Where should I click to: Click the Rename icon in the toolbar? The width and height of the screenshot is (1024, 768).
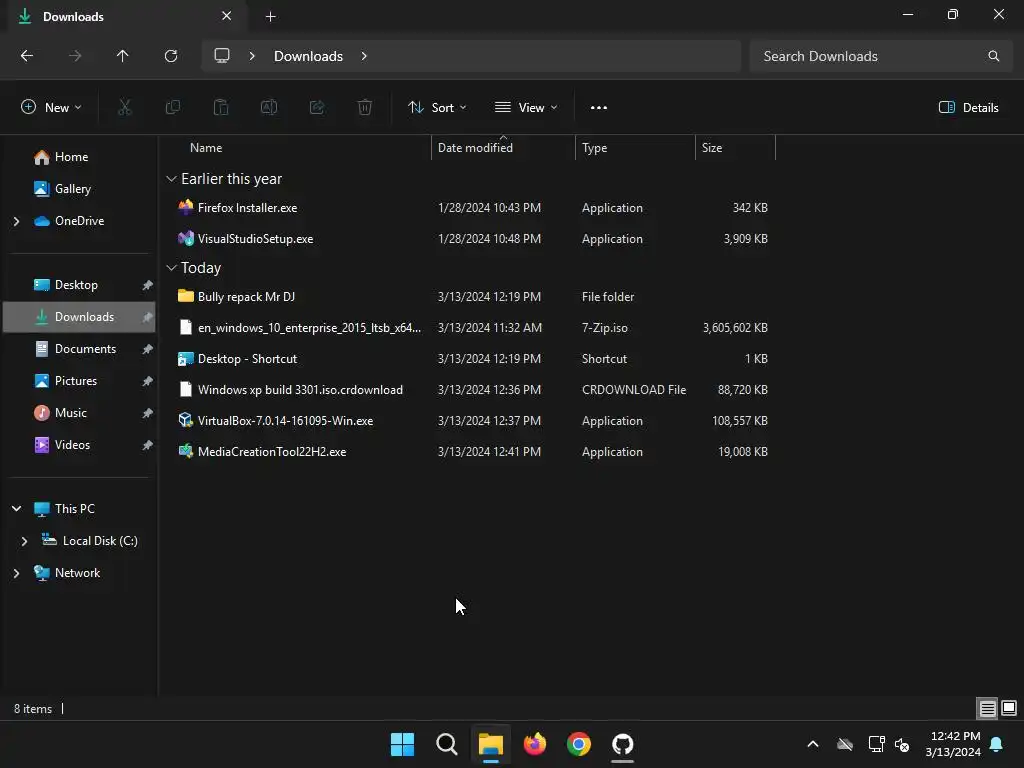[x=269, y=108]
